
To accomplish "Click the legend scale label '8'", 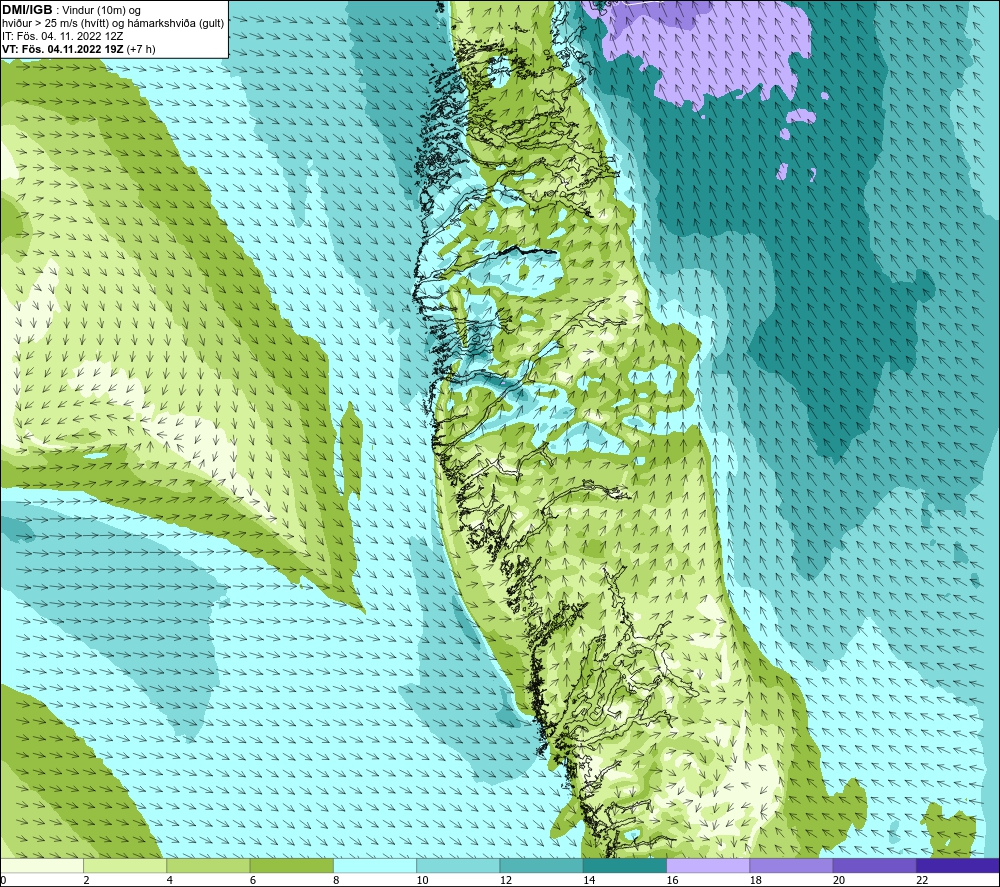I will click(336, 880).
